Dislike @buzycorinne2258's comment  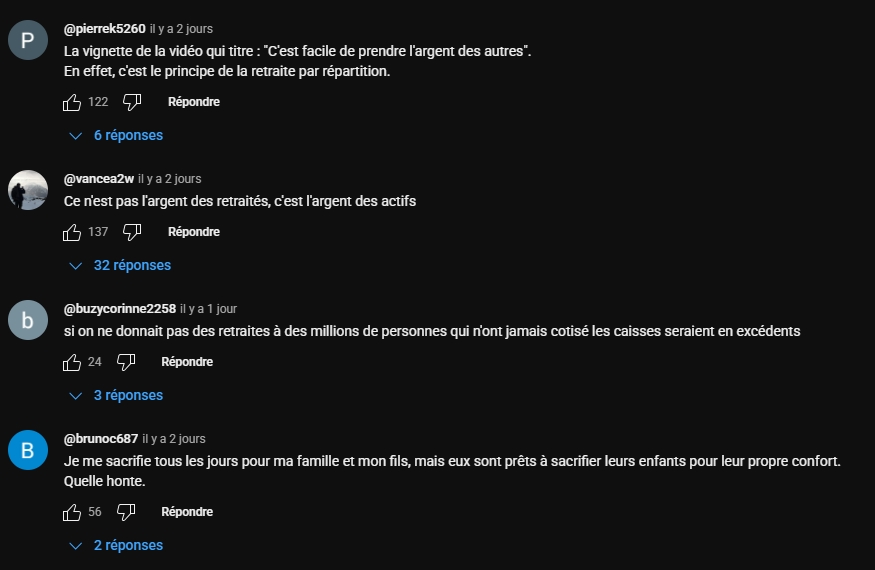point(126,362)
